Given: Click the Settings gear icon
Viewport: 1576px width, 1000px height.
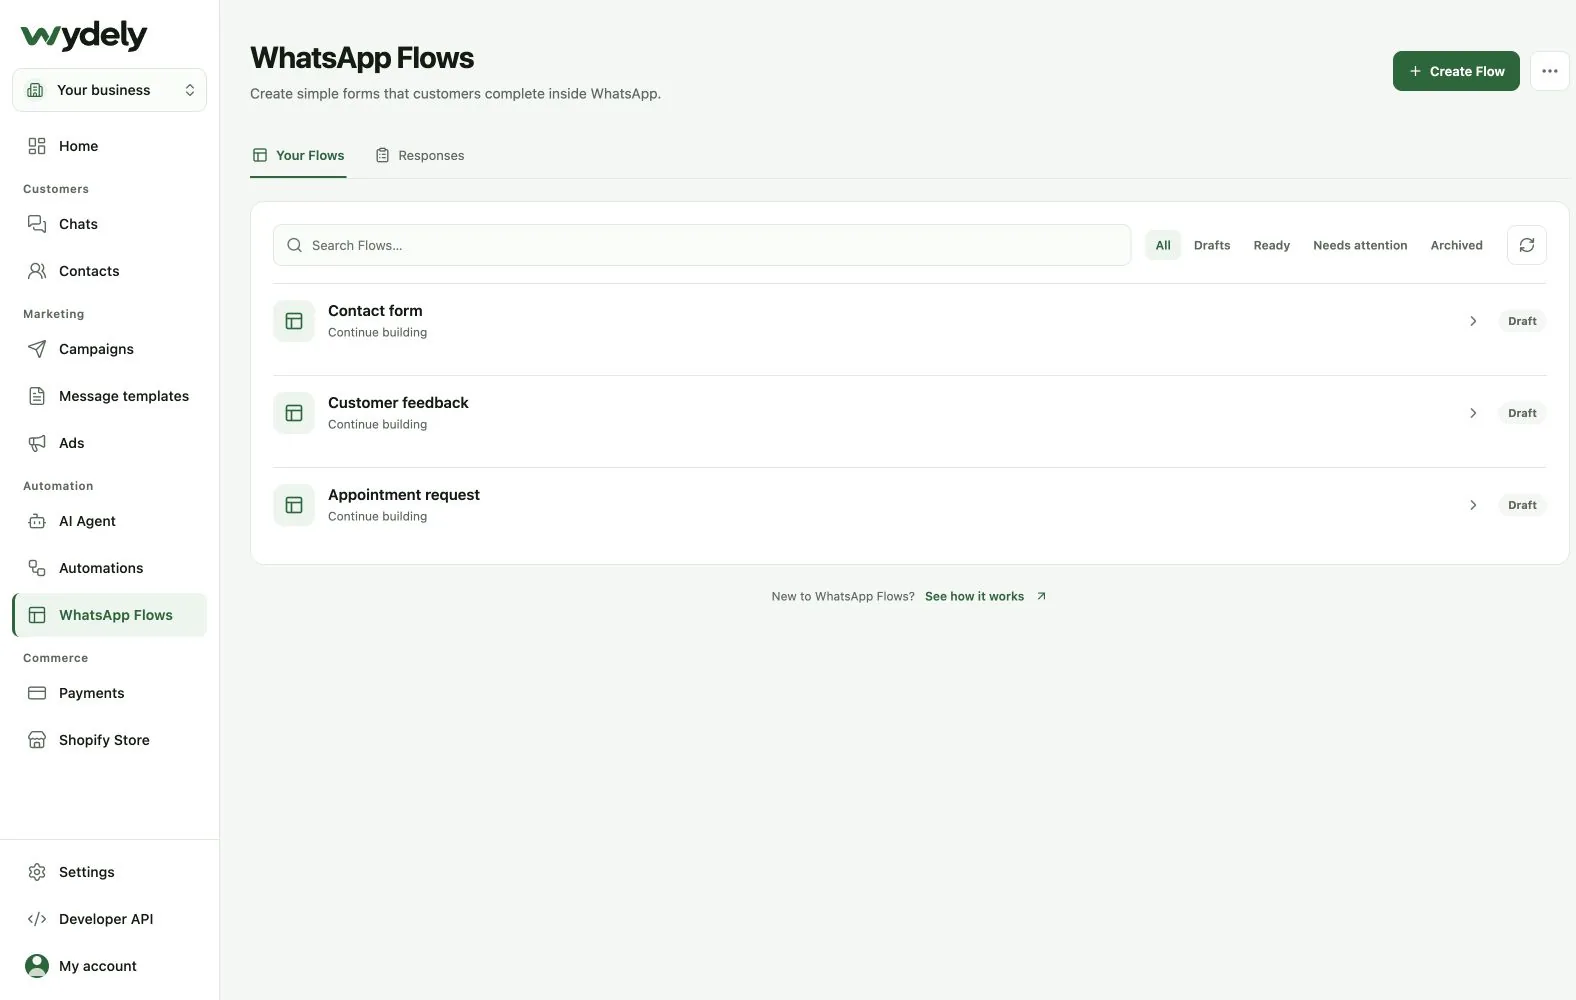Looking at the screenshot, I should click(x=37, y=872).
